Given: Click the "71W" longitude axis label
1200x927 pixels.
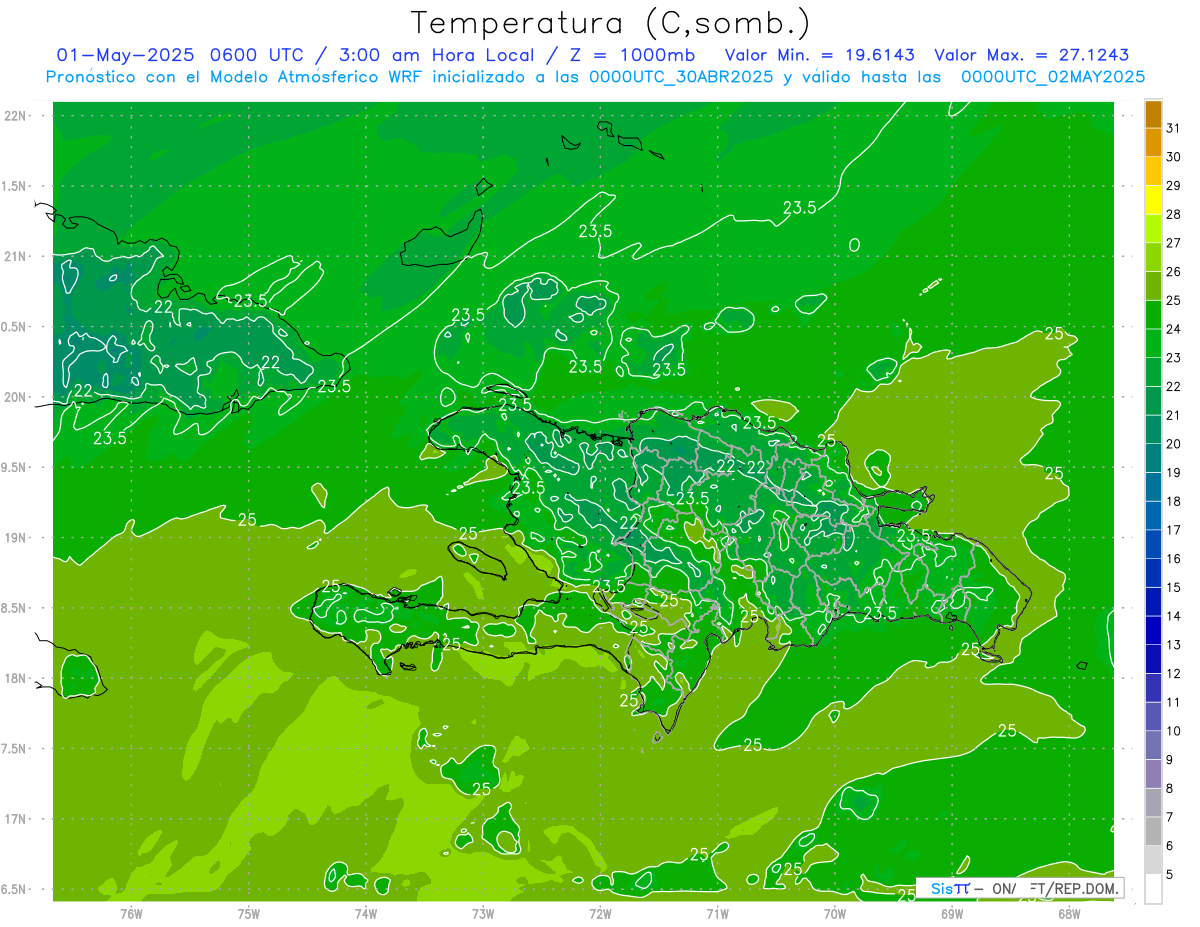Looking at the screenshot, I should click(717, 913).
